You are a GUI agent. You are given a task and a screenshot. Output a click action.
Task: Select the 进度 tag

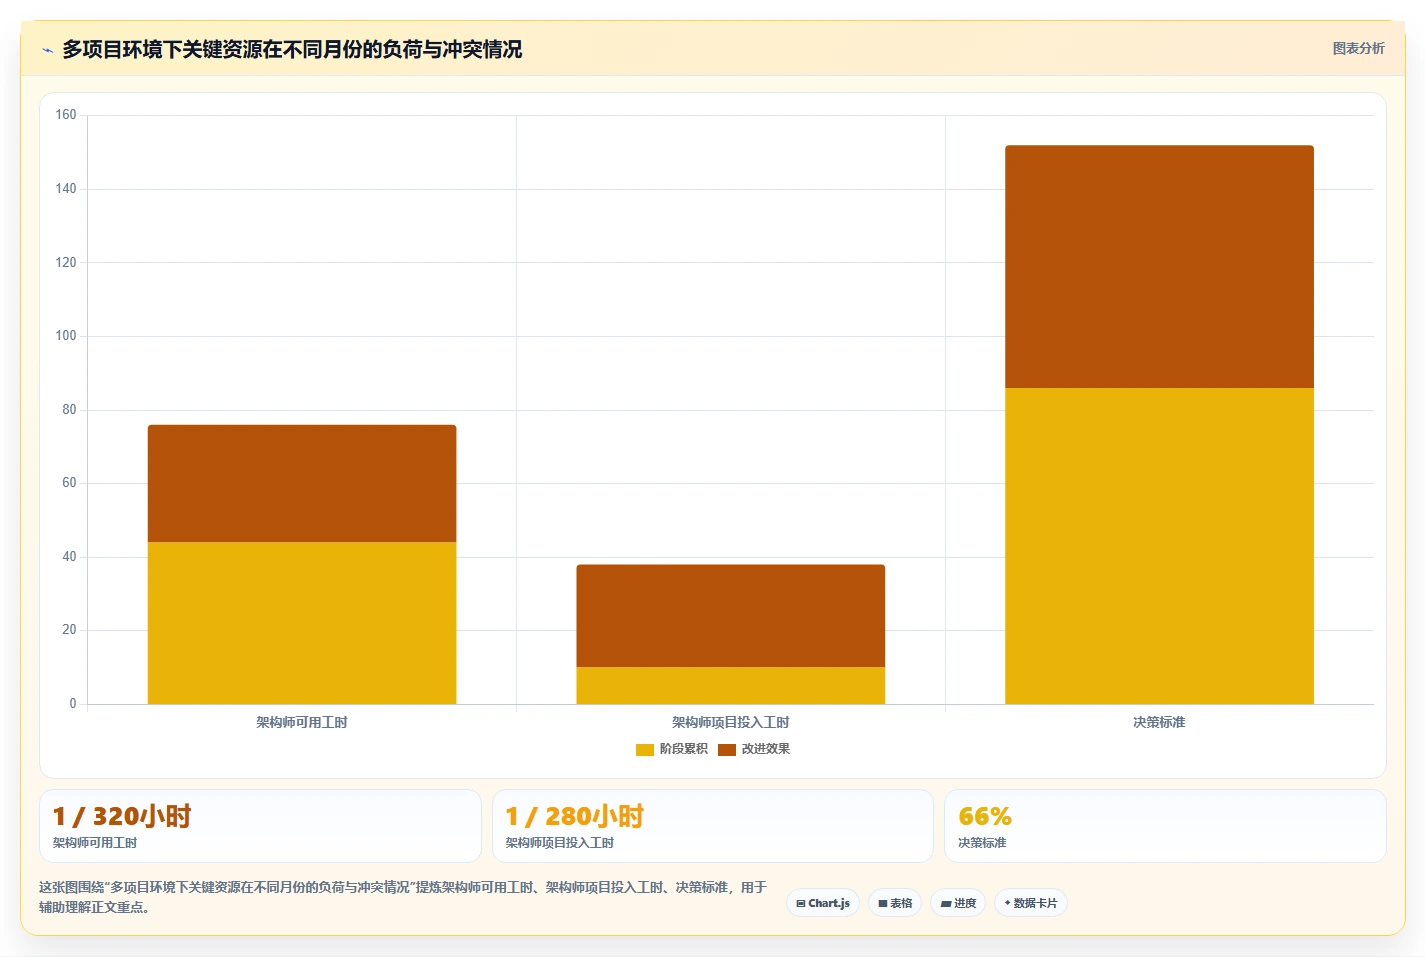pos(958,903)
